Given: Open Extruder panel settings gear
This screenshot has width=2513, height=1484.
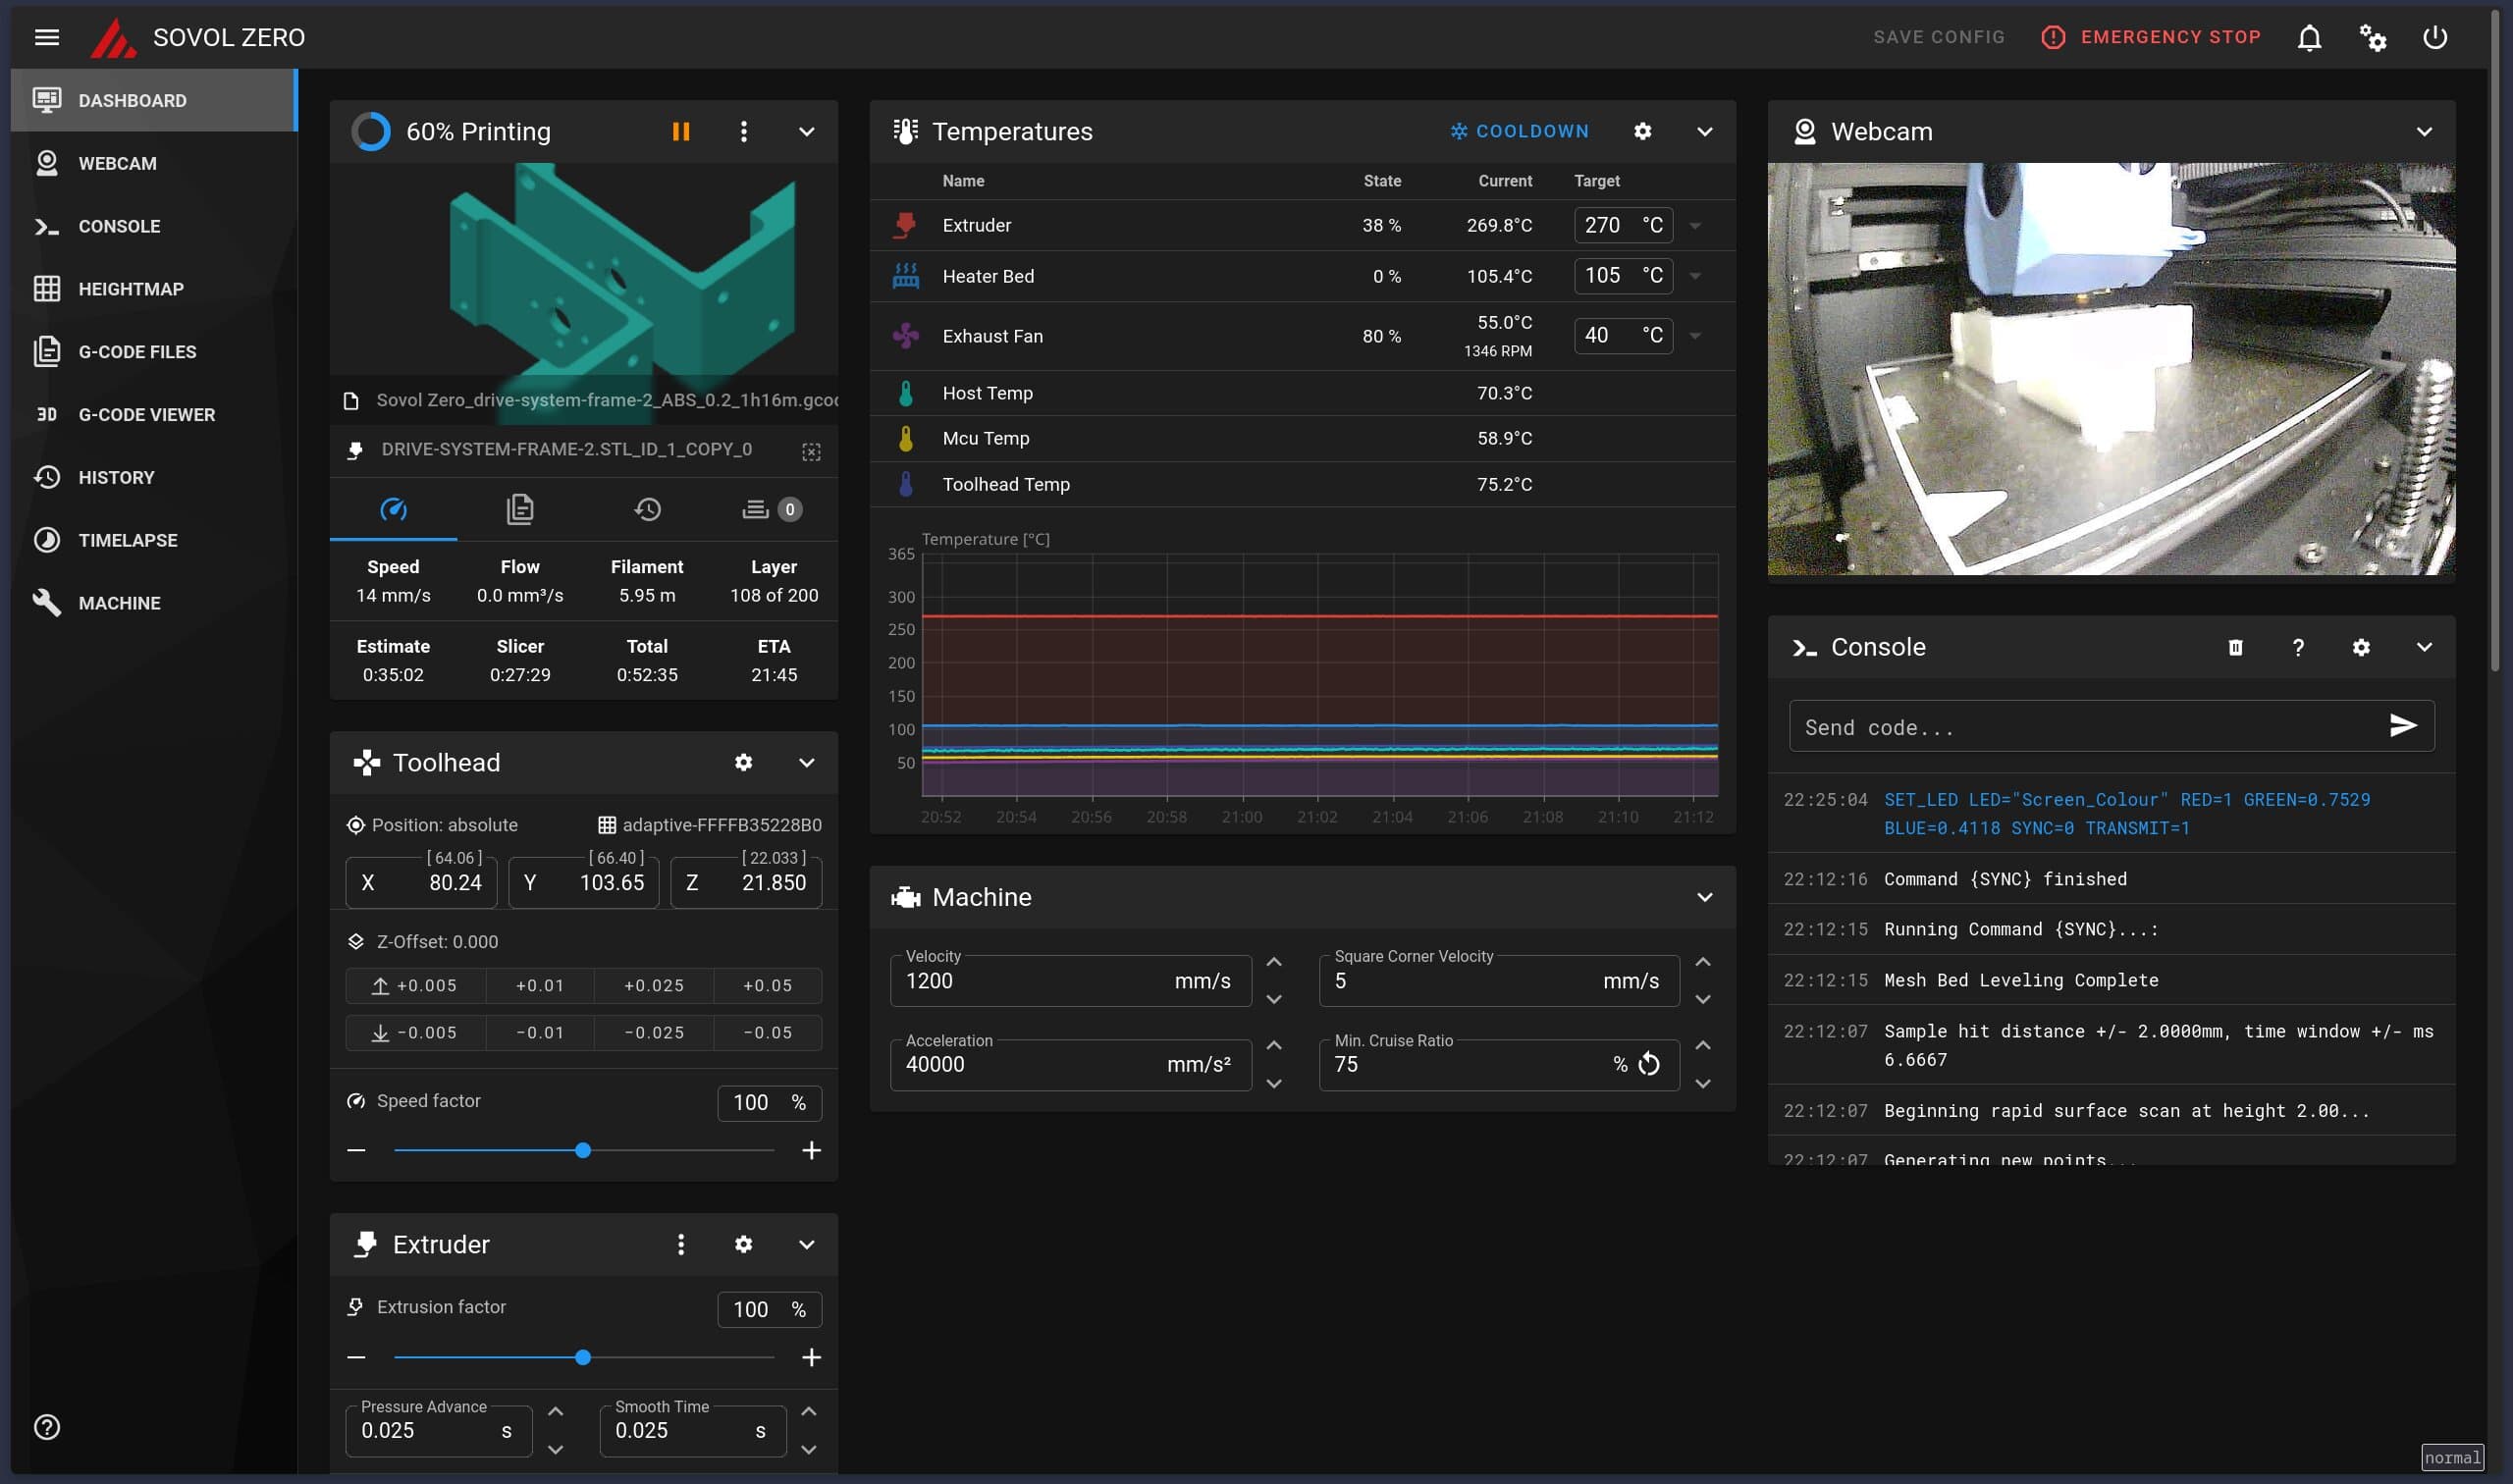Looking at the screenshot, I should (x=743, y=1244).
